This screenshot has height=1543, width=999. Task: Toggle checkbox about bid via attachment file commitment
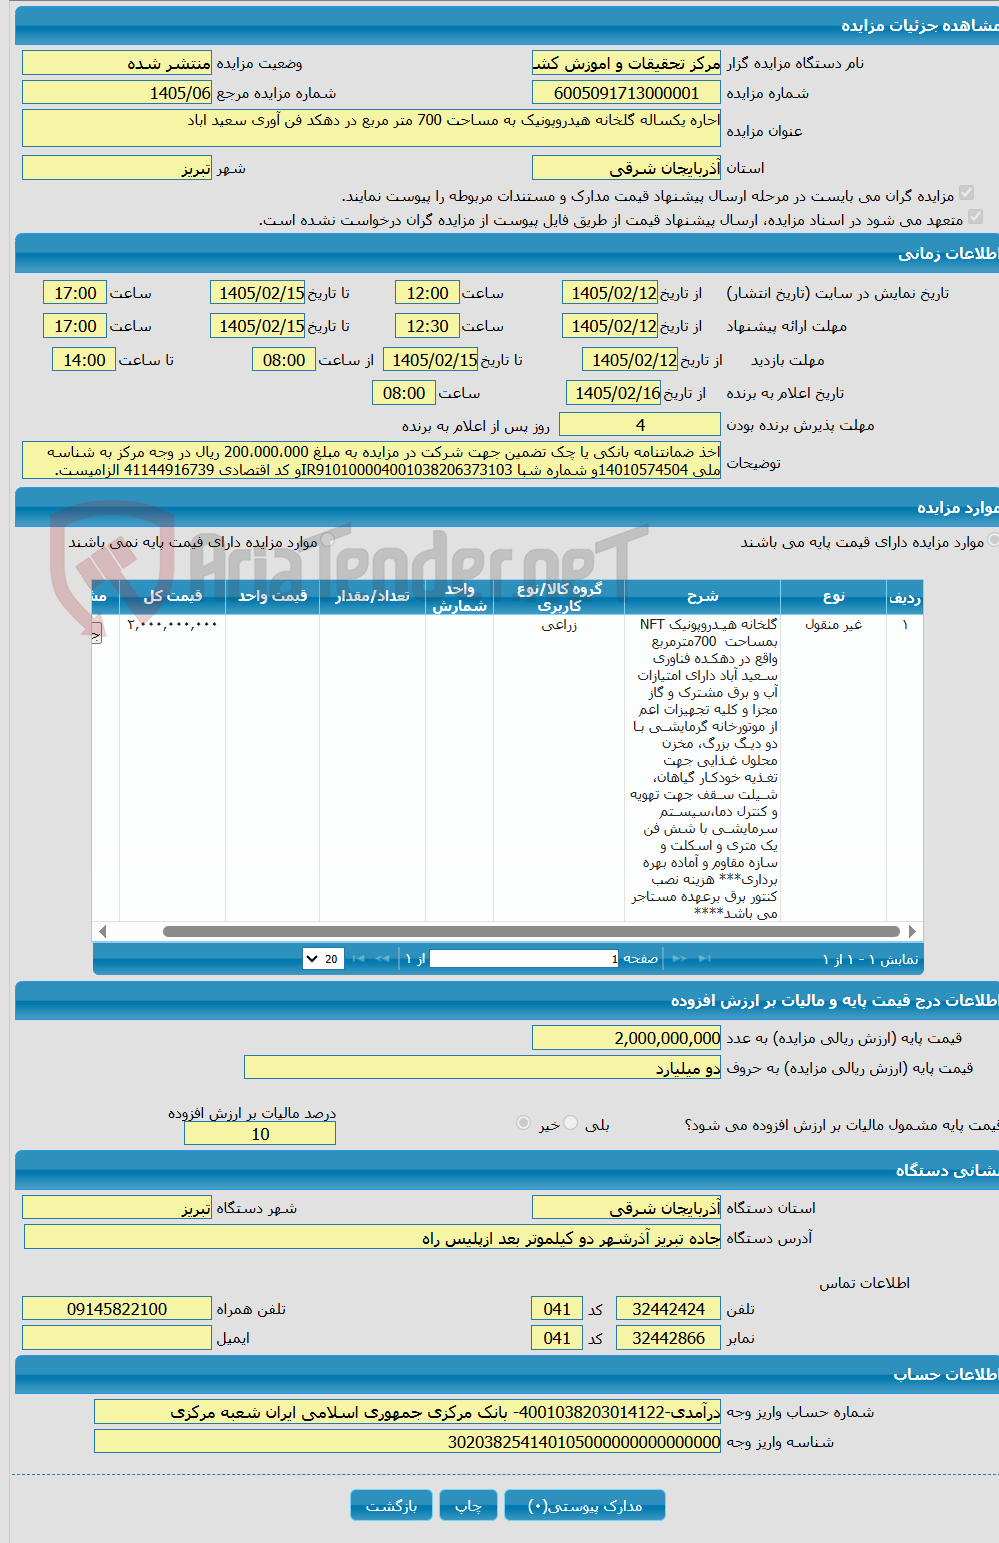tap(976, 216)
